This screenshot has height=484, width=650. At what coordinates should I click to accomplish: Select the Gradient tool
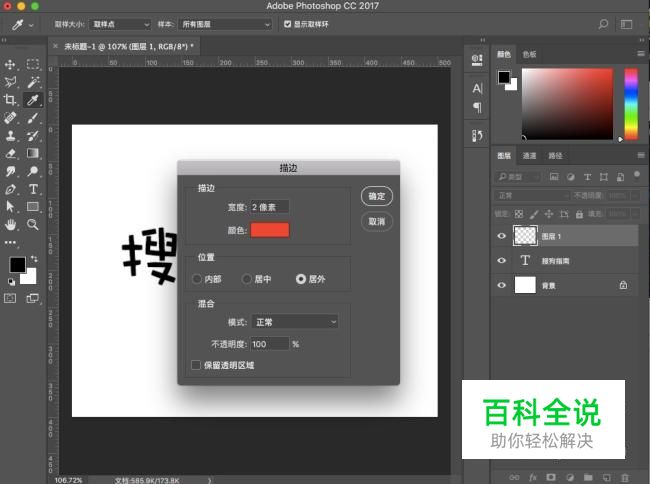point(33,153)
